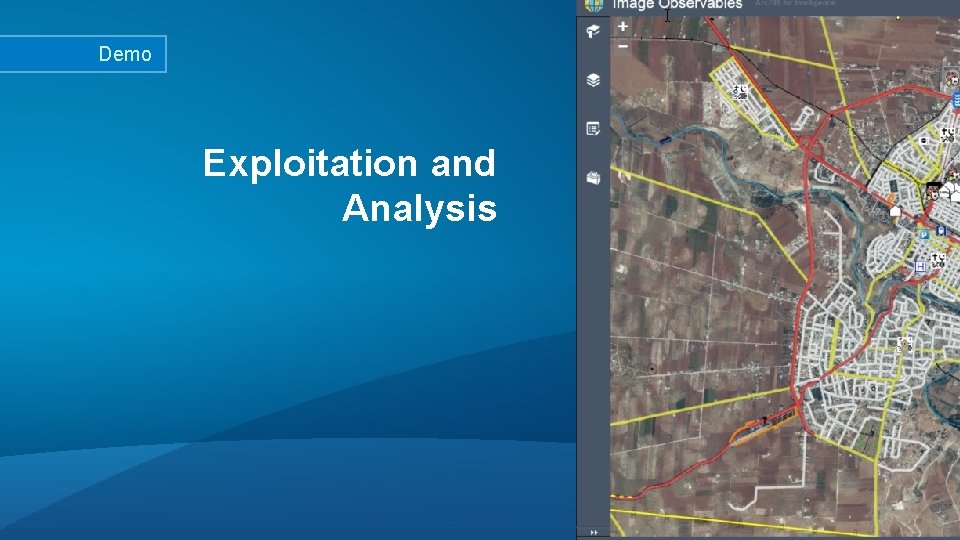Zoom in on the map with plus

click(x=623, y=26)
